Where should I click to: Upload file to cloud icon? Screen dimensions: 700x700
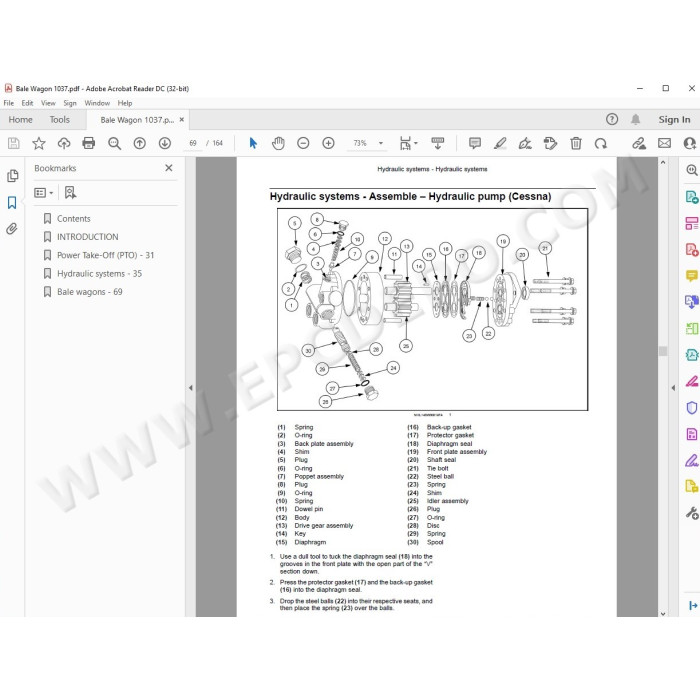tap(64, 143)
